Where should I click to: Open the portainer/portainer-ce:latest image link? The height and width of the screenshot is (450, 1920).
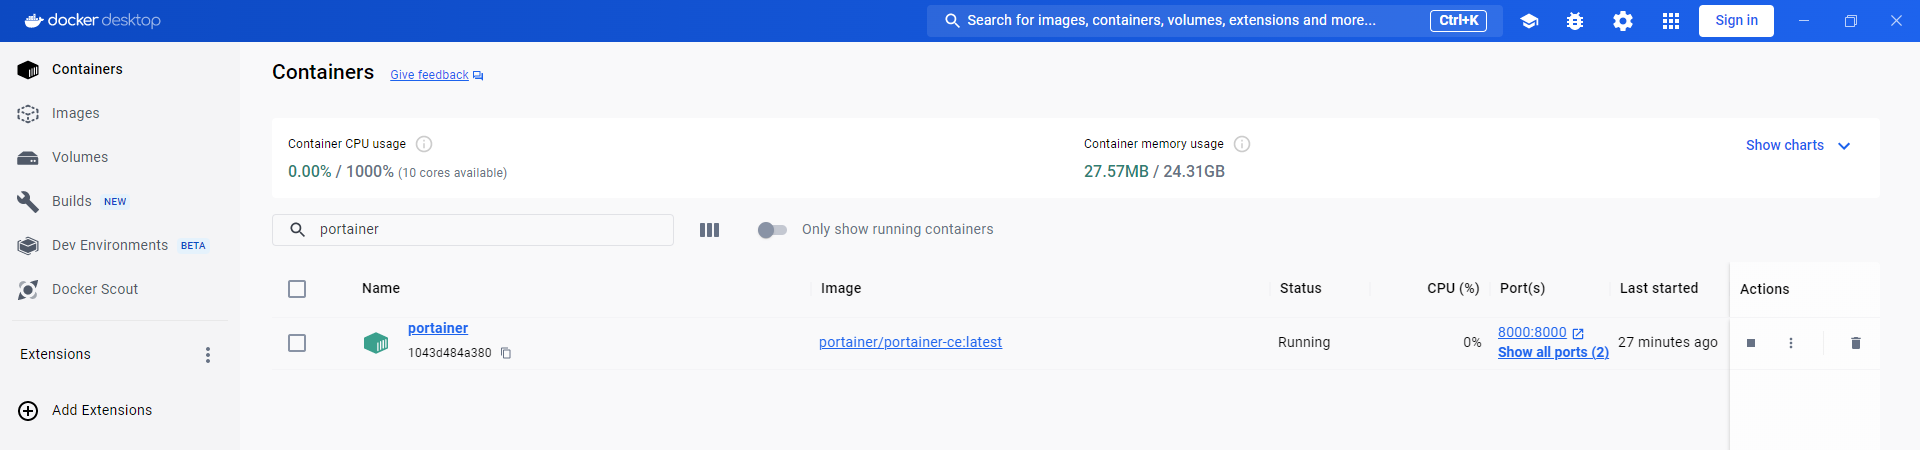[910, 342]
